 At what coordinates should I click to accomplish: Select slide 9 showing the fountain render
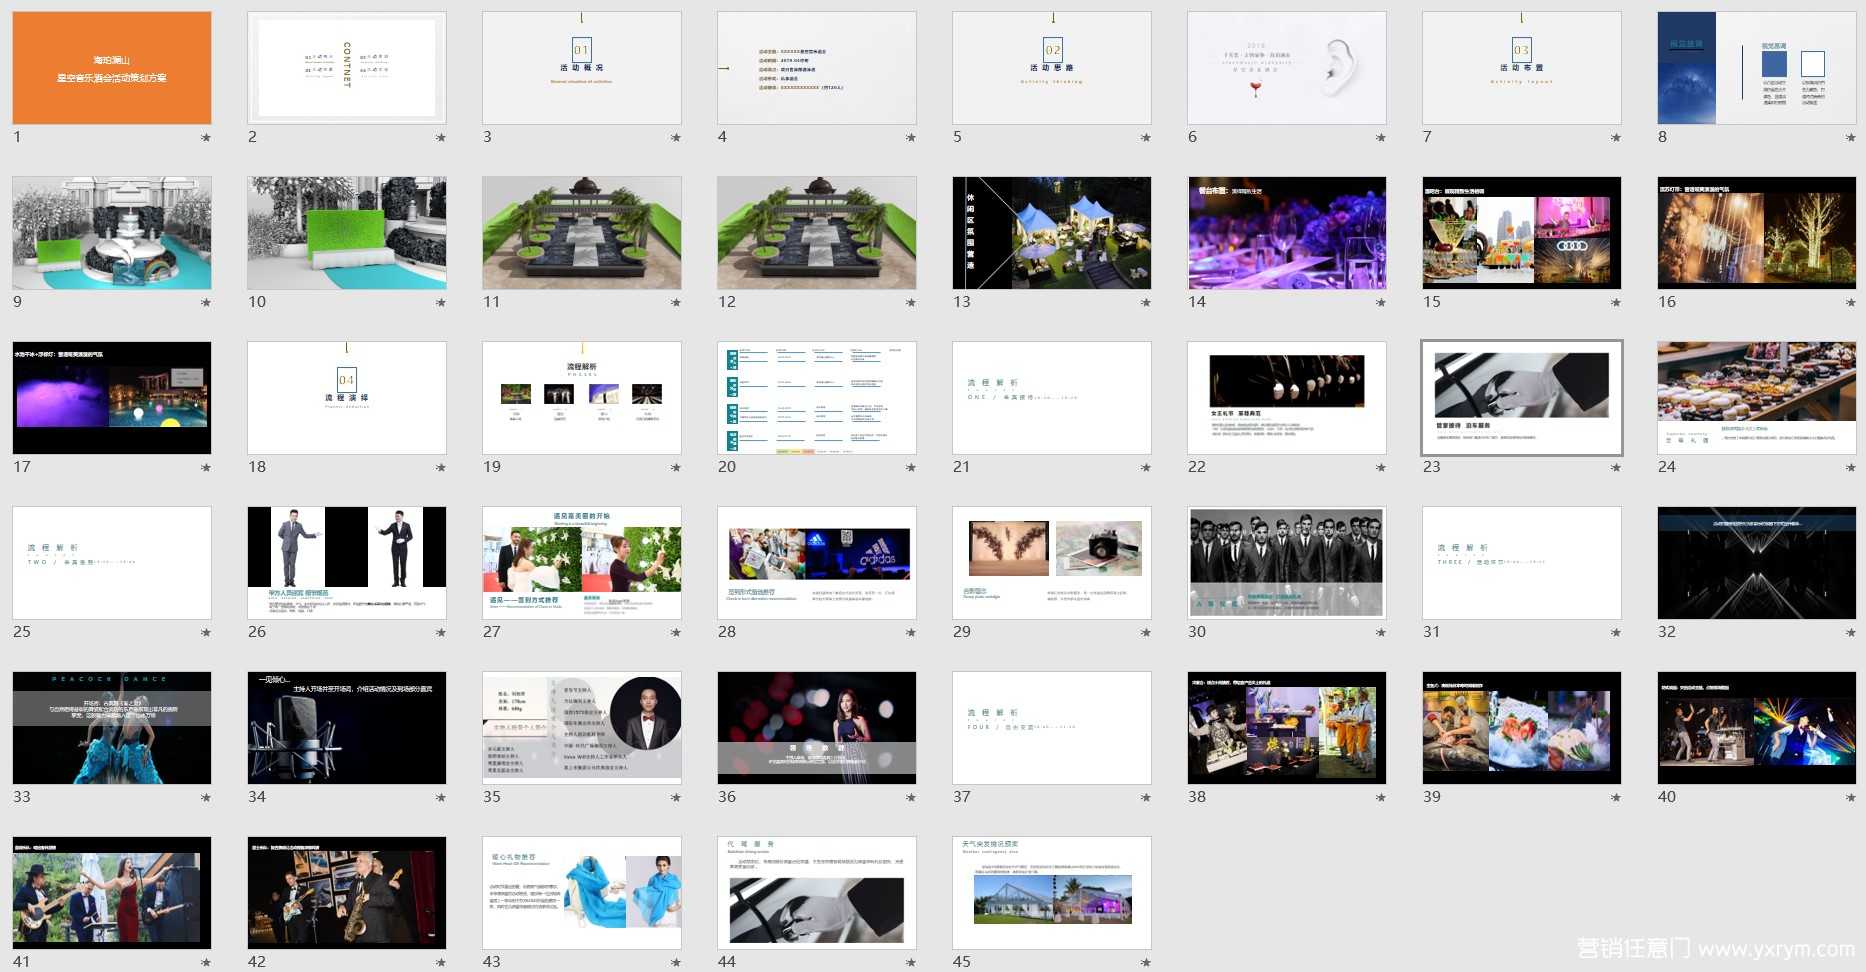point(112,233)
